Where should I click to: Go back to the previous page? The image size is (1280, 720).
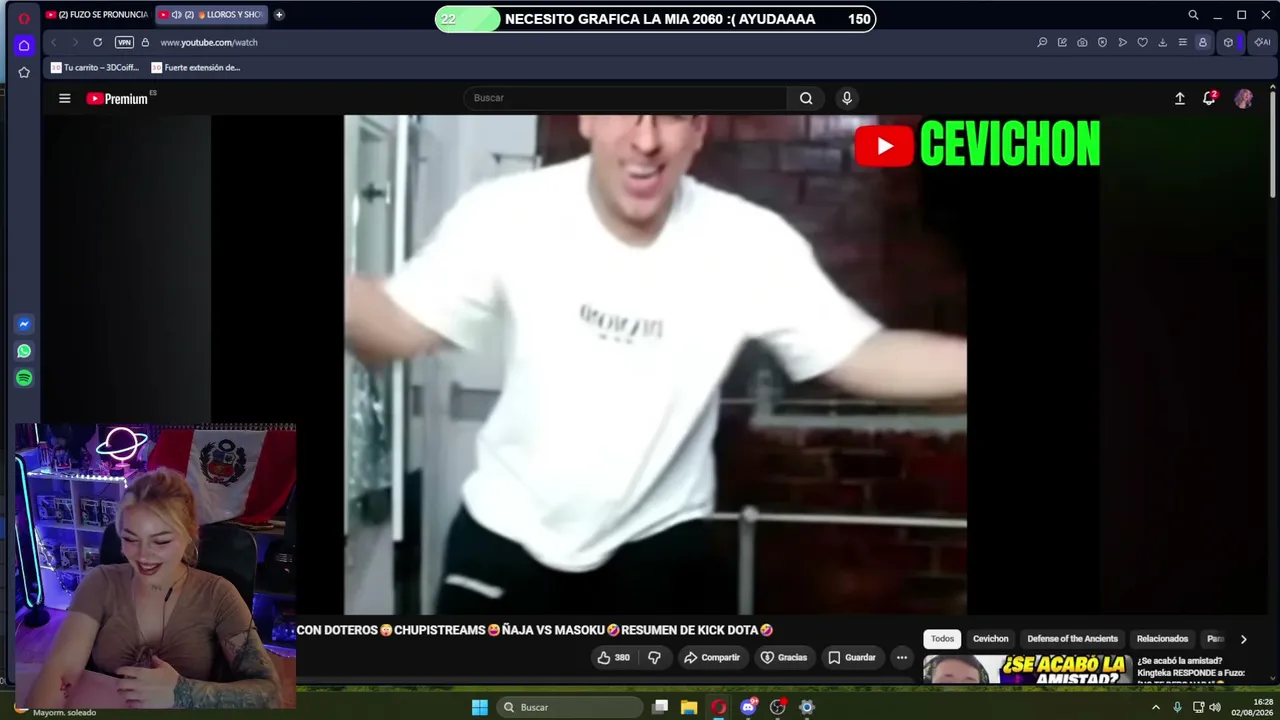click(x=54, y=42)
